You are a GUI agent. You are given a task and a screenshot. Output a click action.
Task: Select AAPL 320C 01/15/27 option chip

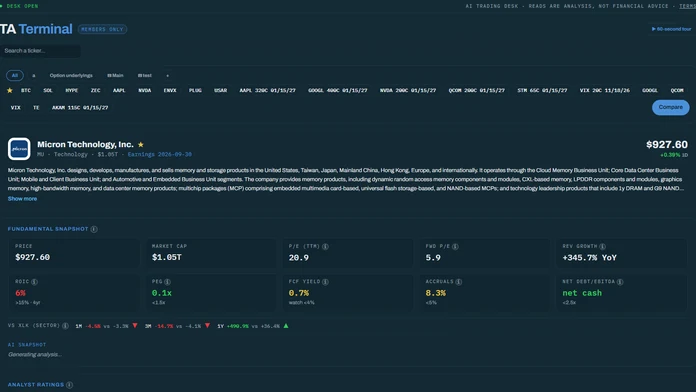click(268, 91)
